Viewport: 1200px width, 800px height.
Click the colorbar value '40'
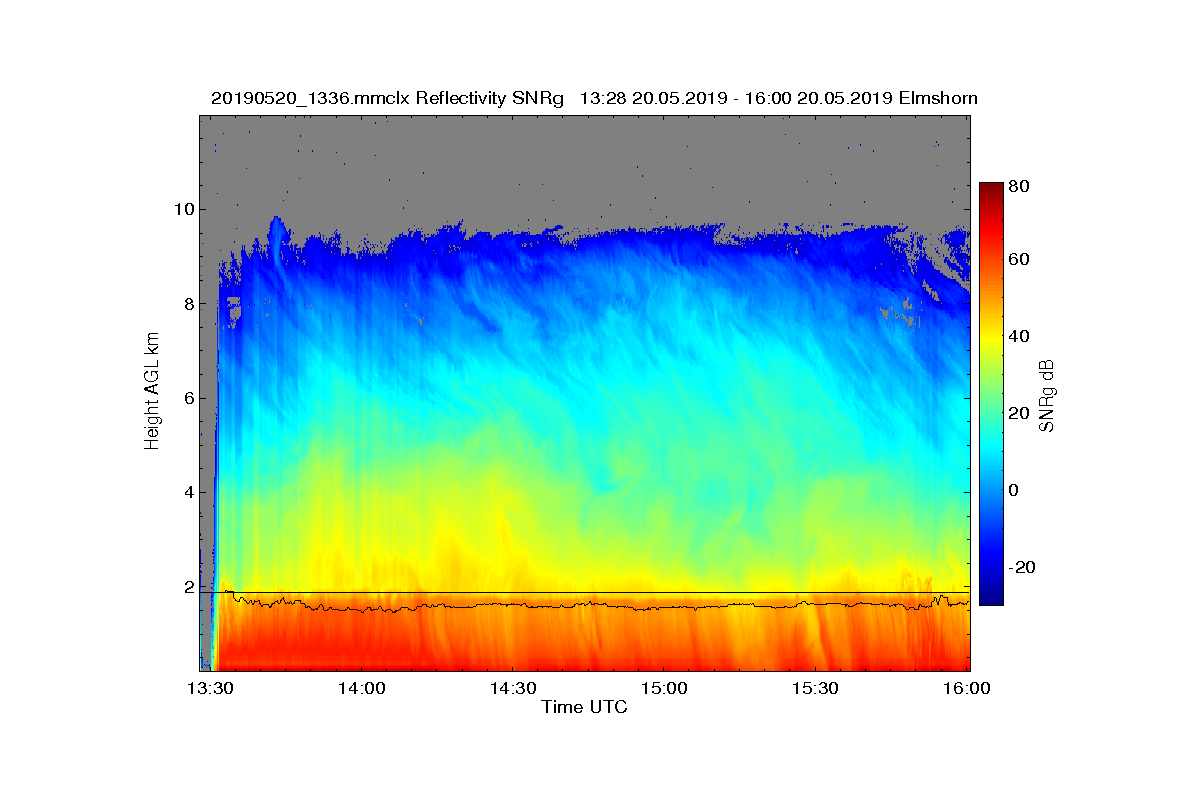[1019, 336]
